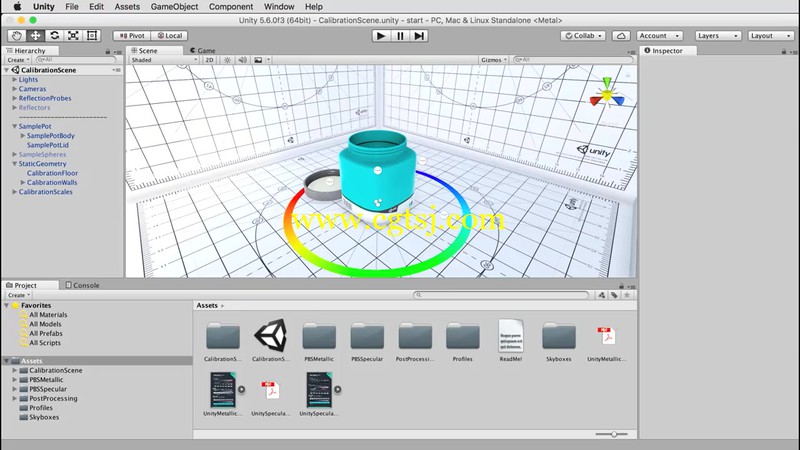This screenshot has width=800, height=450.
Task: Save search as favorite star icon
Action: 627,295
